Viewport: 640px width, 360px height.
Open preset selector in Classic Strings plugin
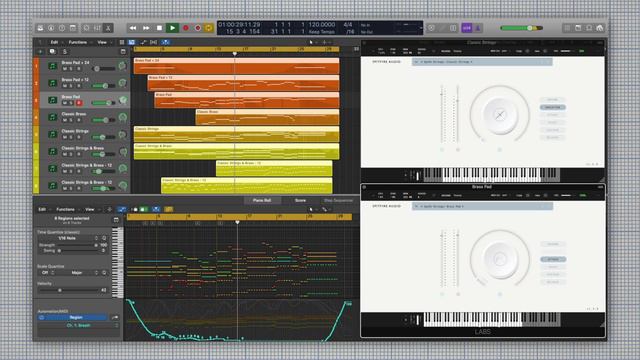point(482,62)
